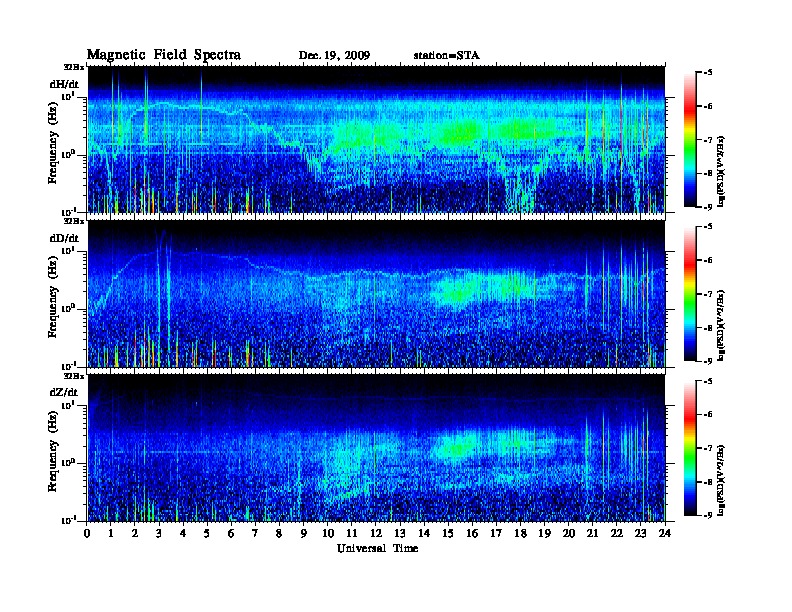Click the 10⁰ frequency tick of the dZ/dt panel
Image resolution: width=792 pixels, height=612 pixels.
click(68, 463)
